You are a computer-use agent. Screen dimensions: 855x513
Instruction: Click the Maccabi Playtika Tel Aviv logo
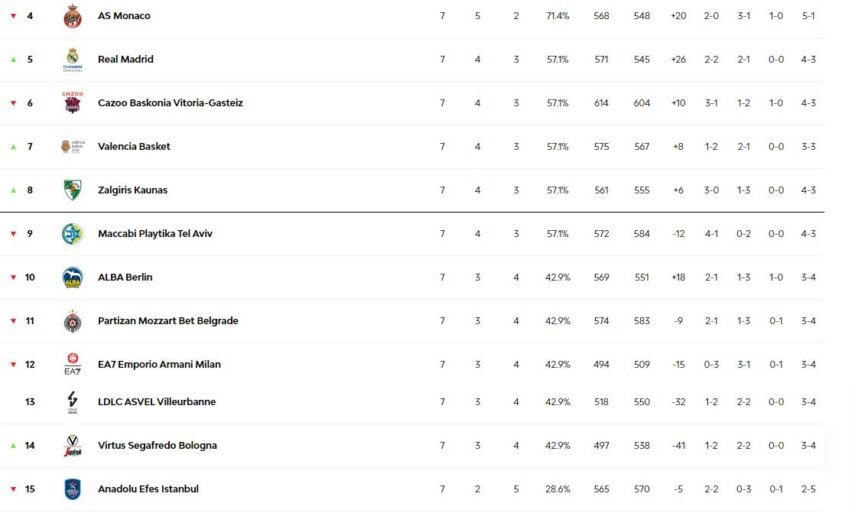tap(72, 234)
